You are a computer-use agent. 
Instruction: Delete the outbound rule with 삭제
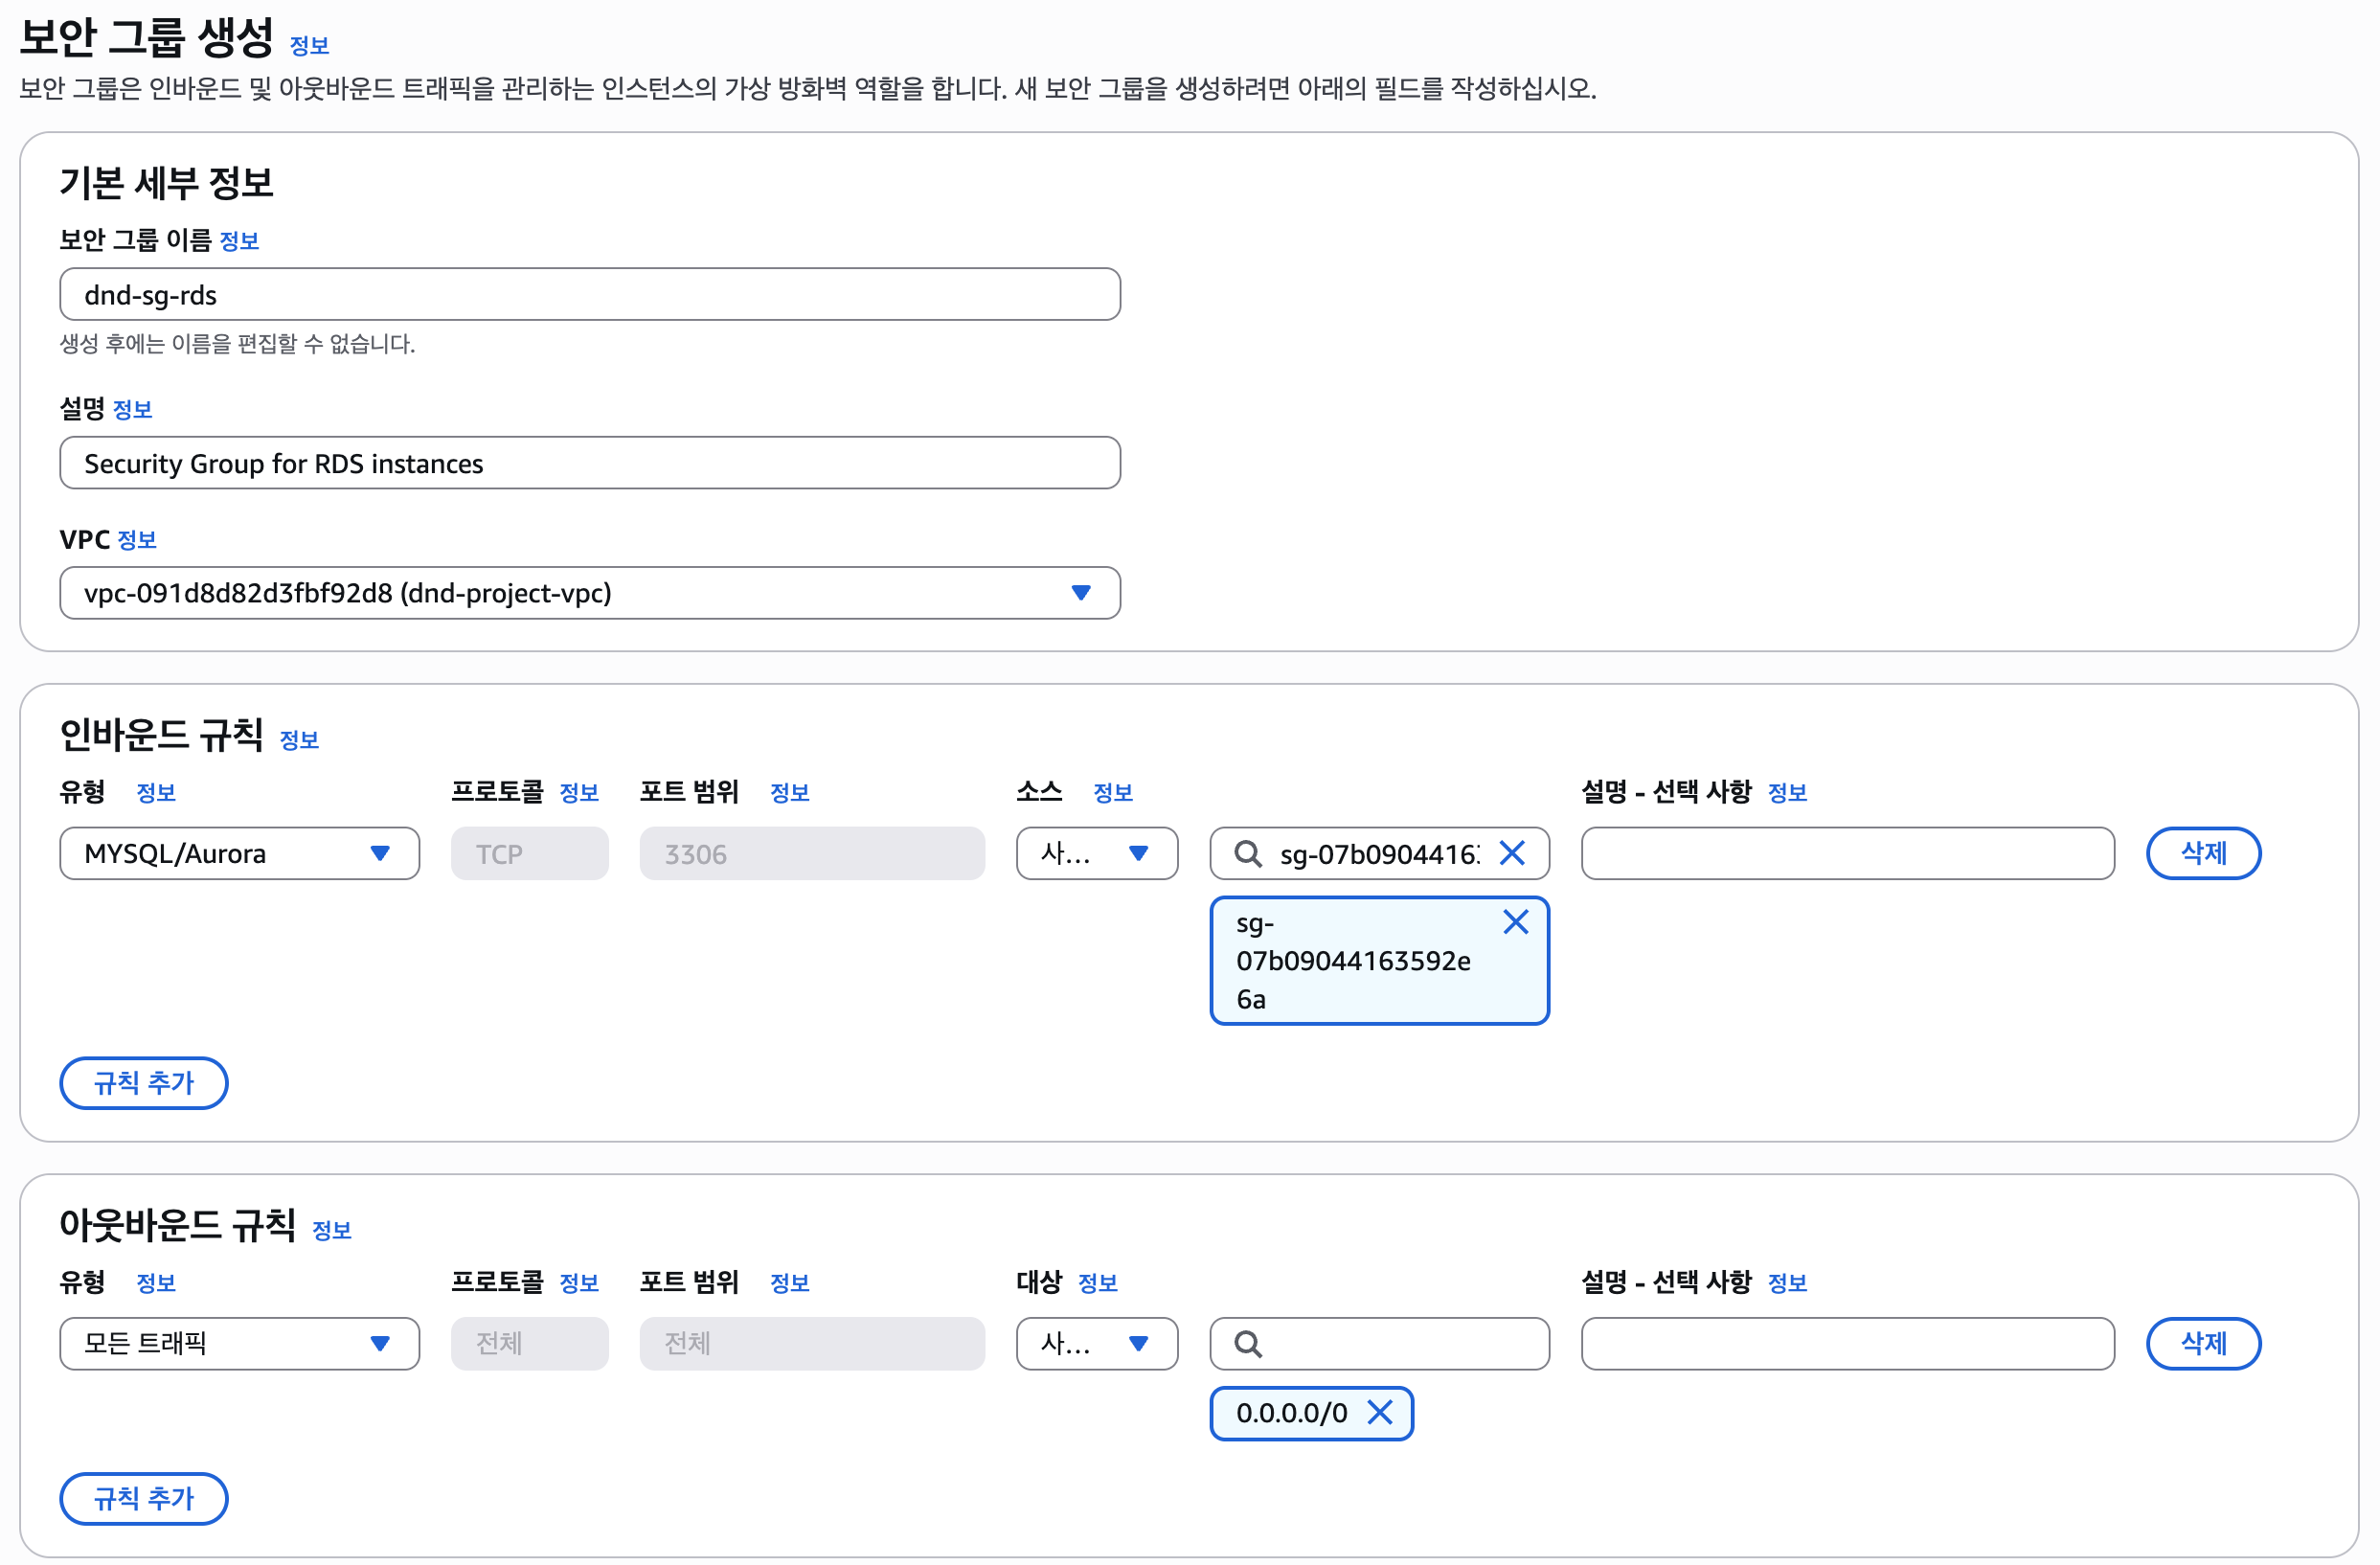click(2202, 1344)
